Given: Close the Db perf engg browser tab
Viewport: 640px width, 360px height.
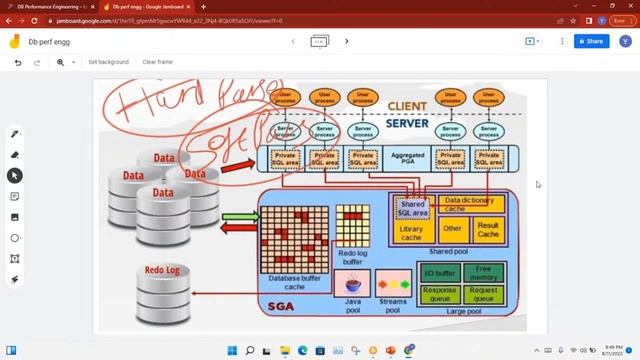Looking at the screenshot, I should [188, 7].
